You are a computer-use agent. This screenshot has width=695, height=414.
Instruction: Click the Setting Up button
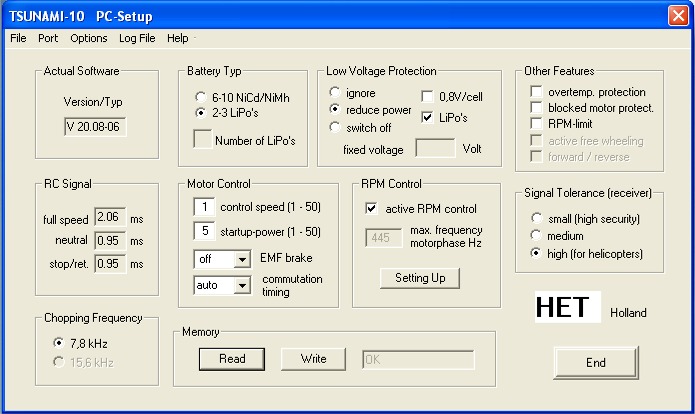(x=420, y=278)
